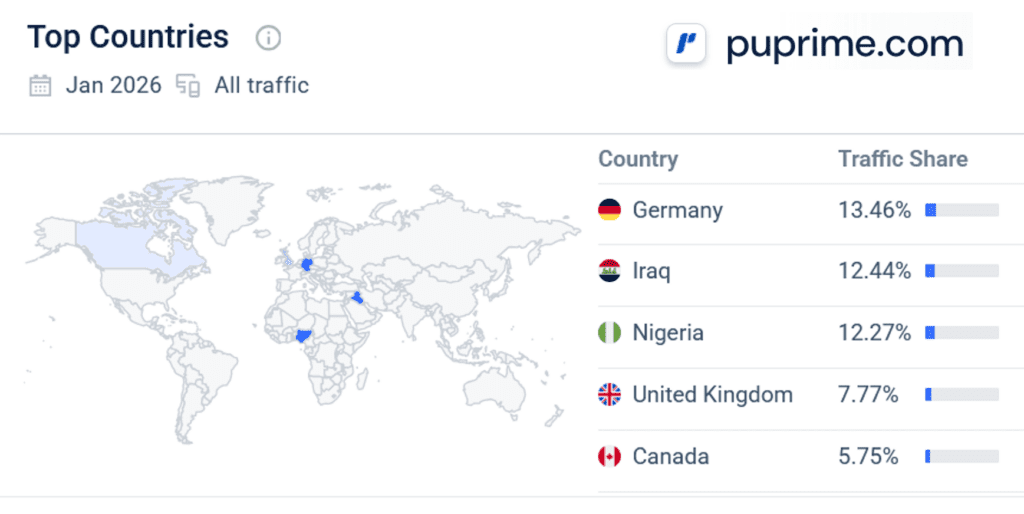
Task: Click the Germany flag icon
Action: point(609,210)
